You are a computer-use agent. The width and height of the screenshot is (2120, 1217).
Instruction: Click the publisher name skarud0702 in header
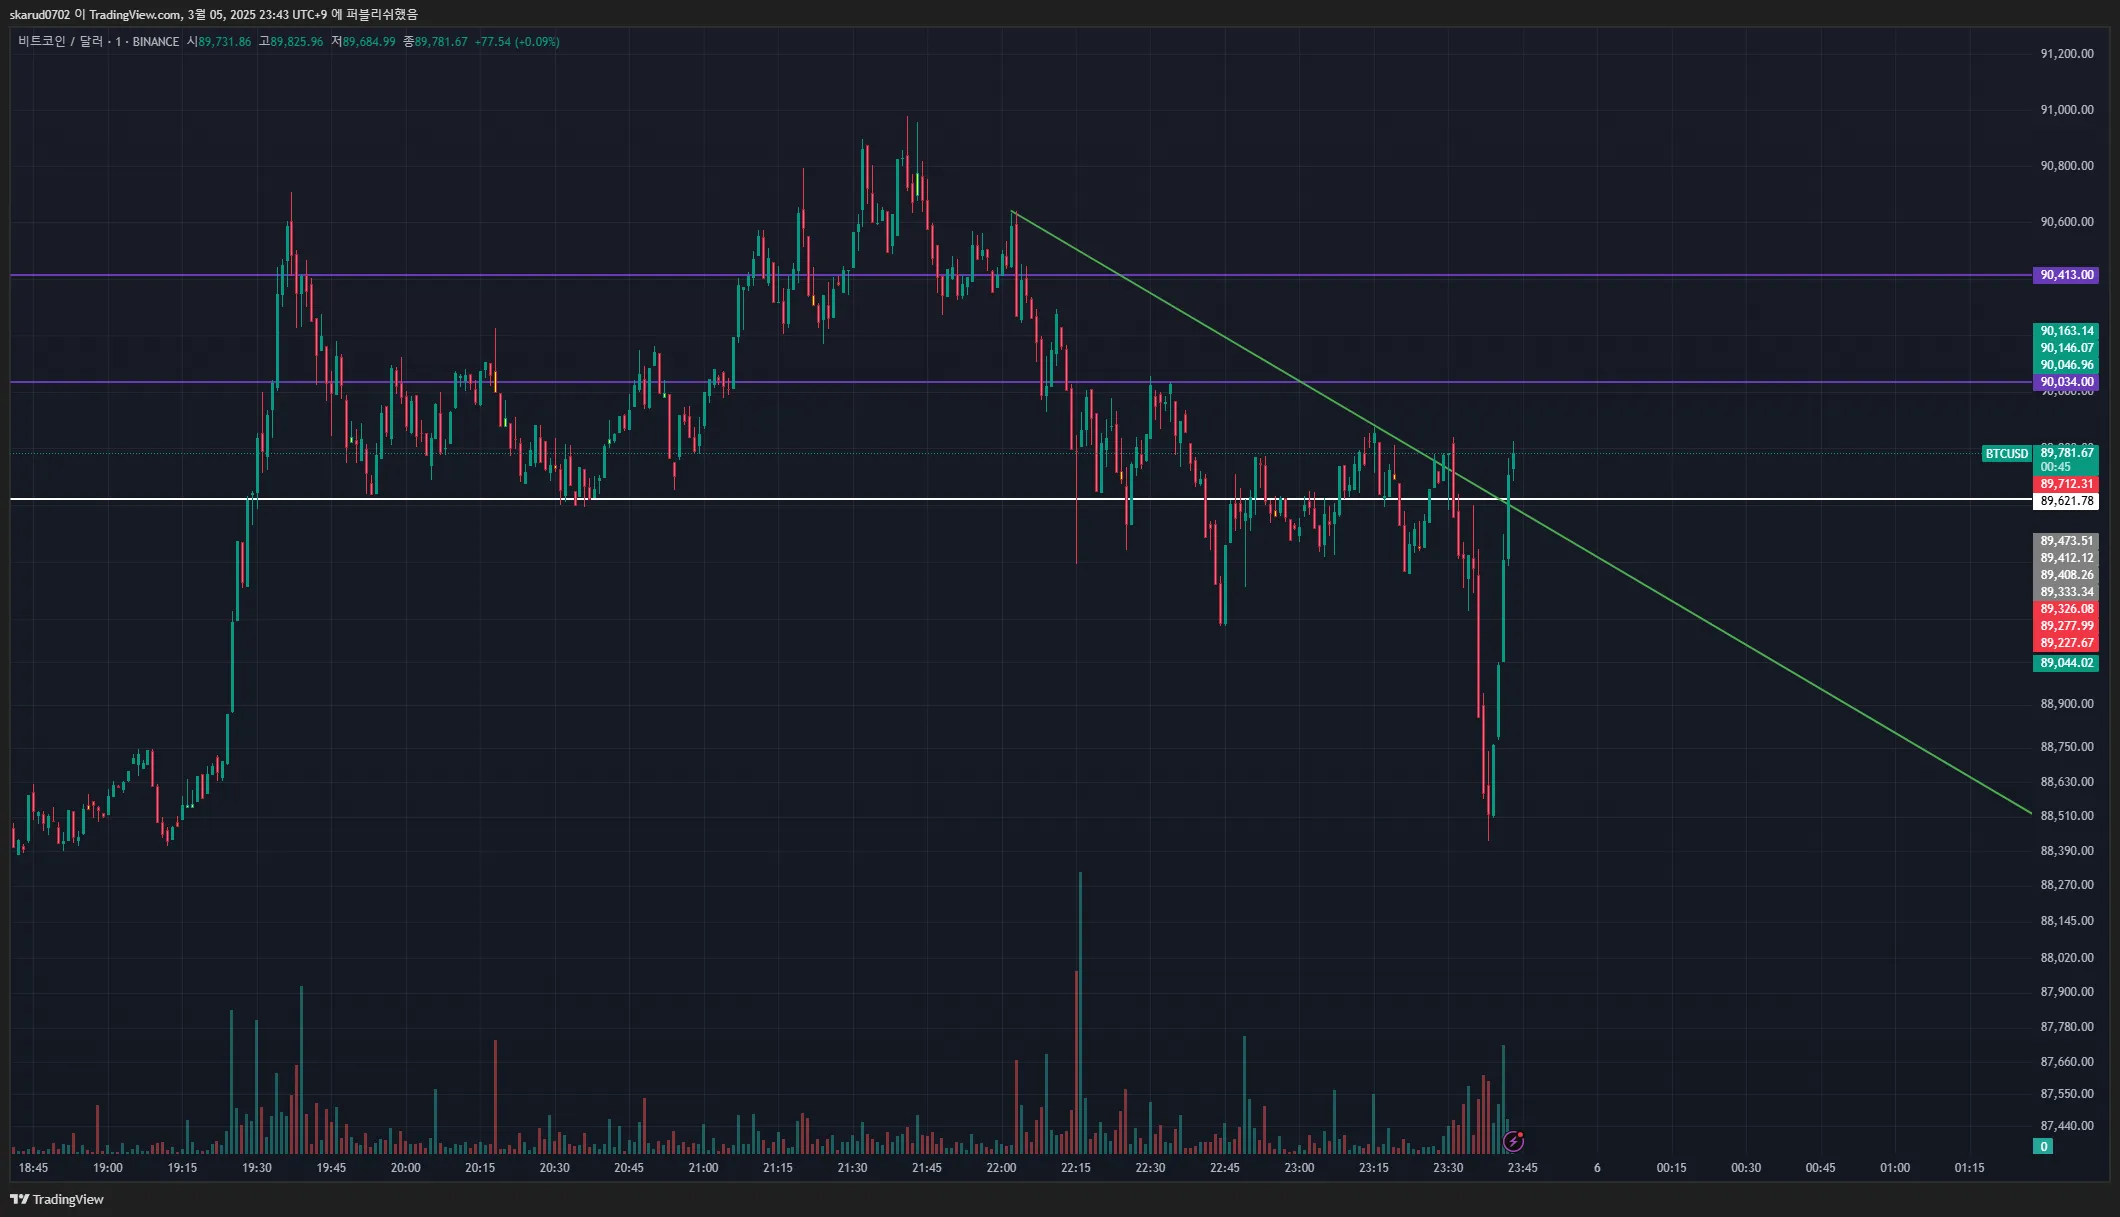coord(40,14)
